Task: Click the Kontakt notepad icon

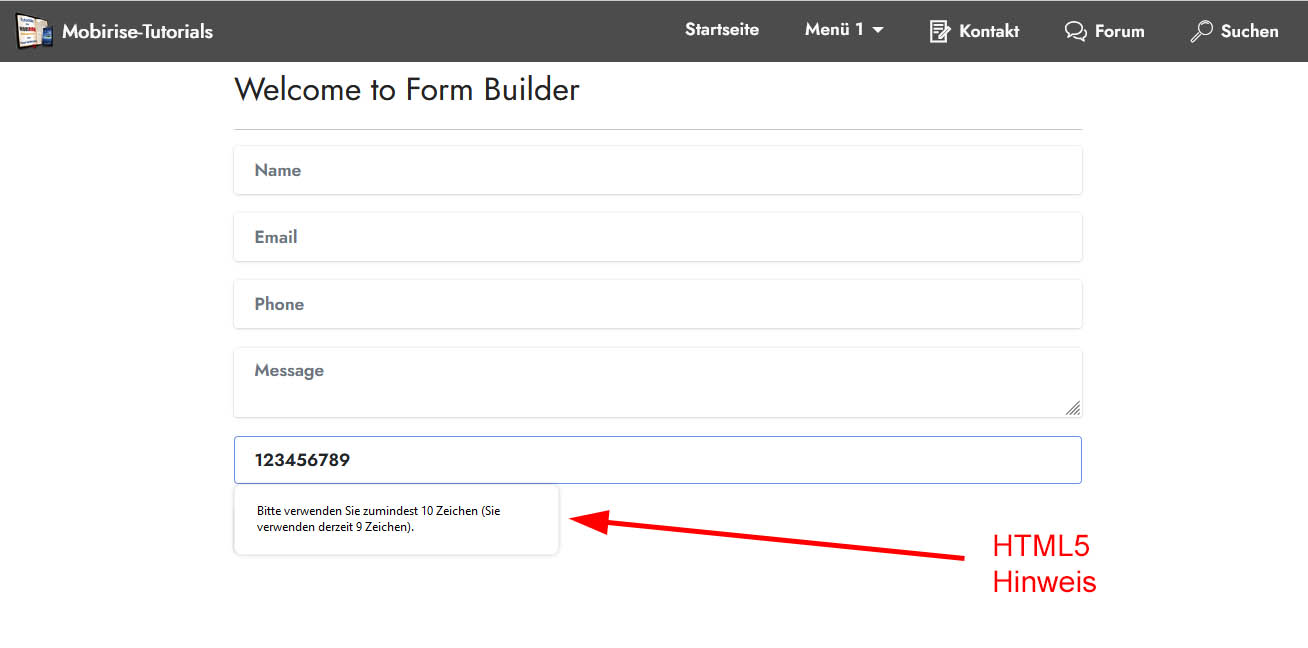Action: [x=939, y=31]
